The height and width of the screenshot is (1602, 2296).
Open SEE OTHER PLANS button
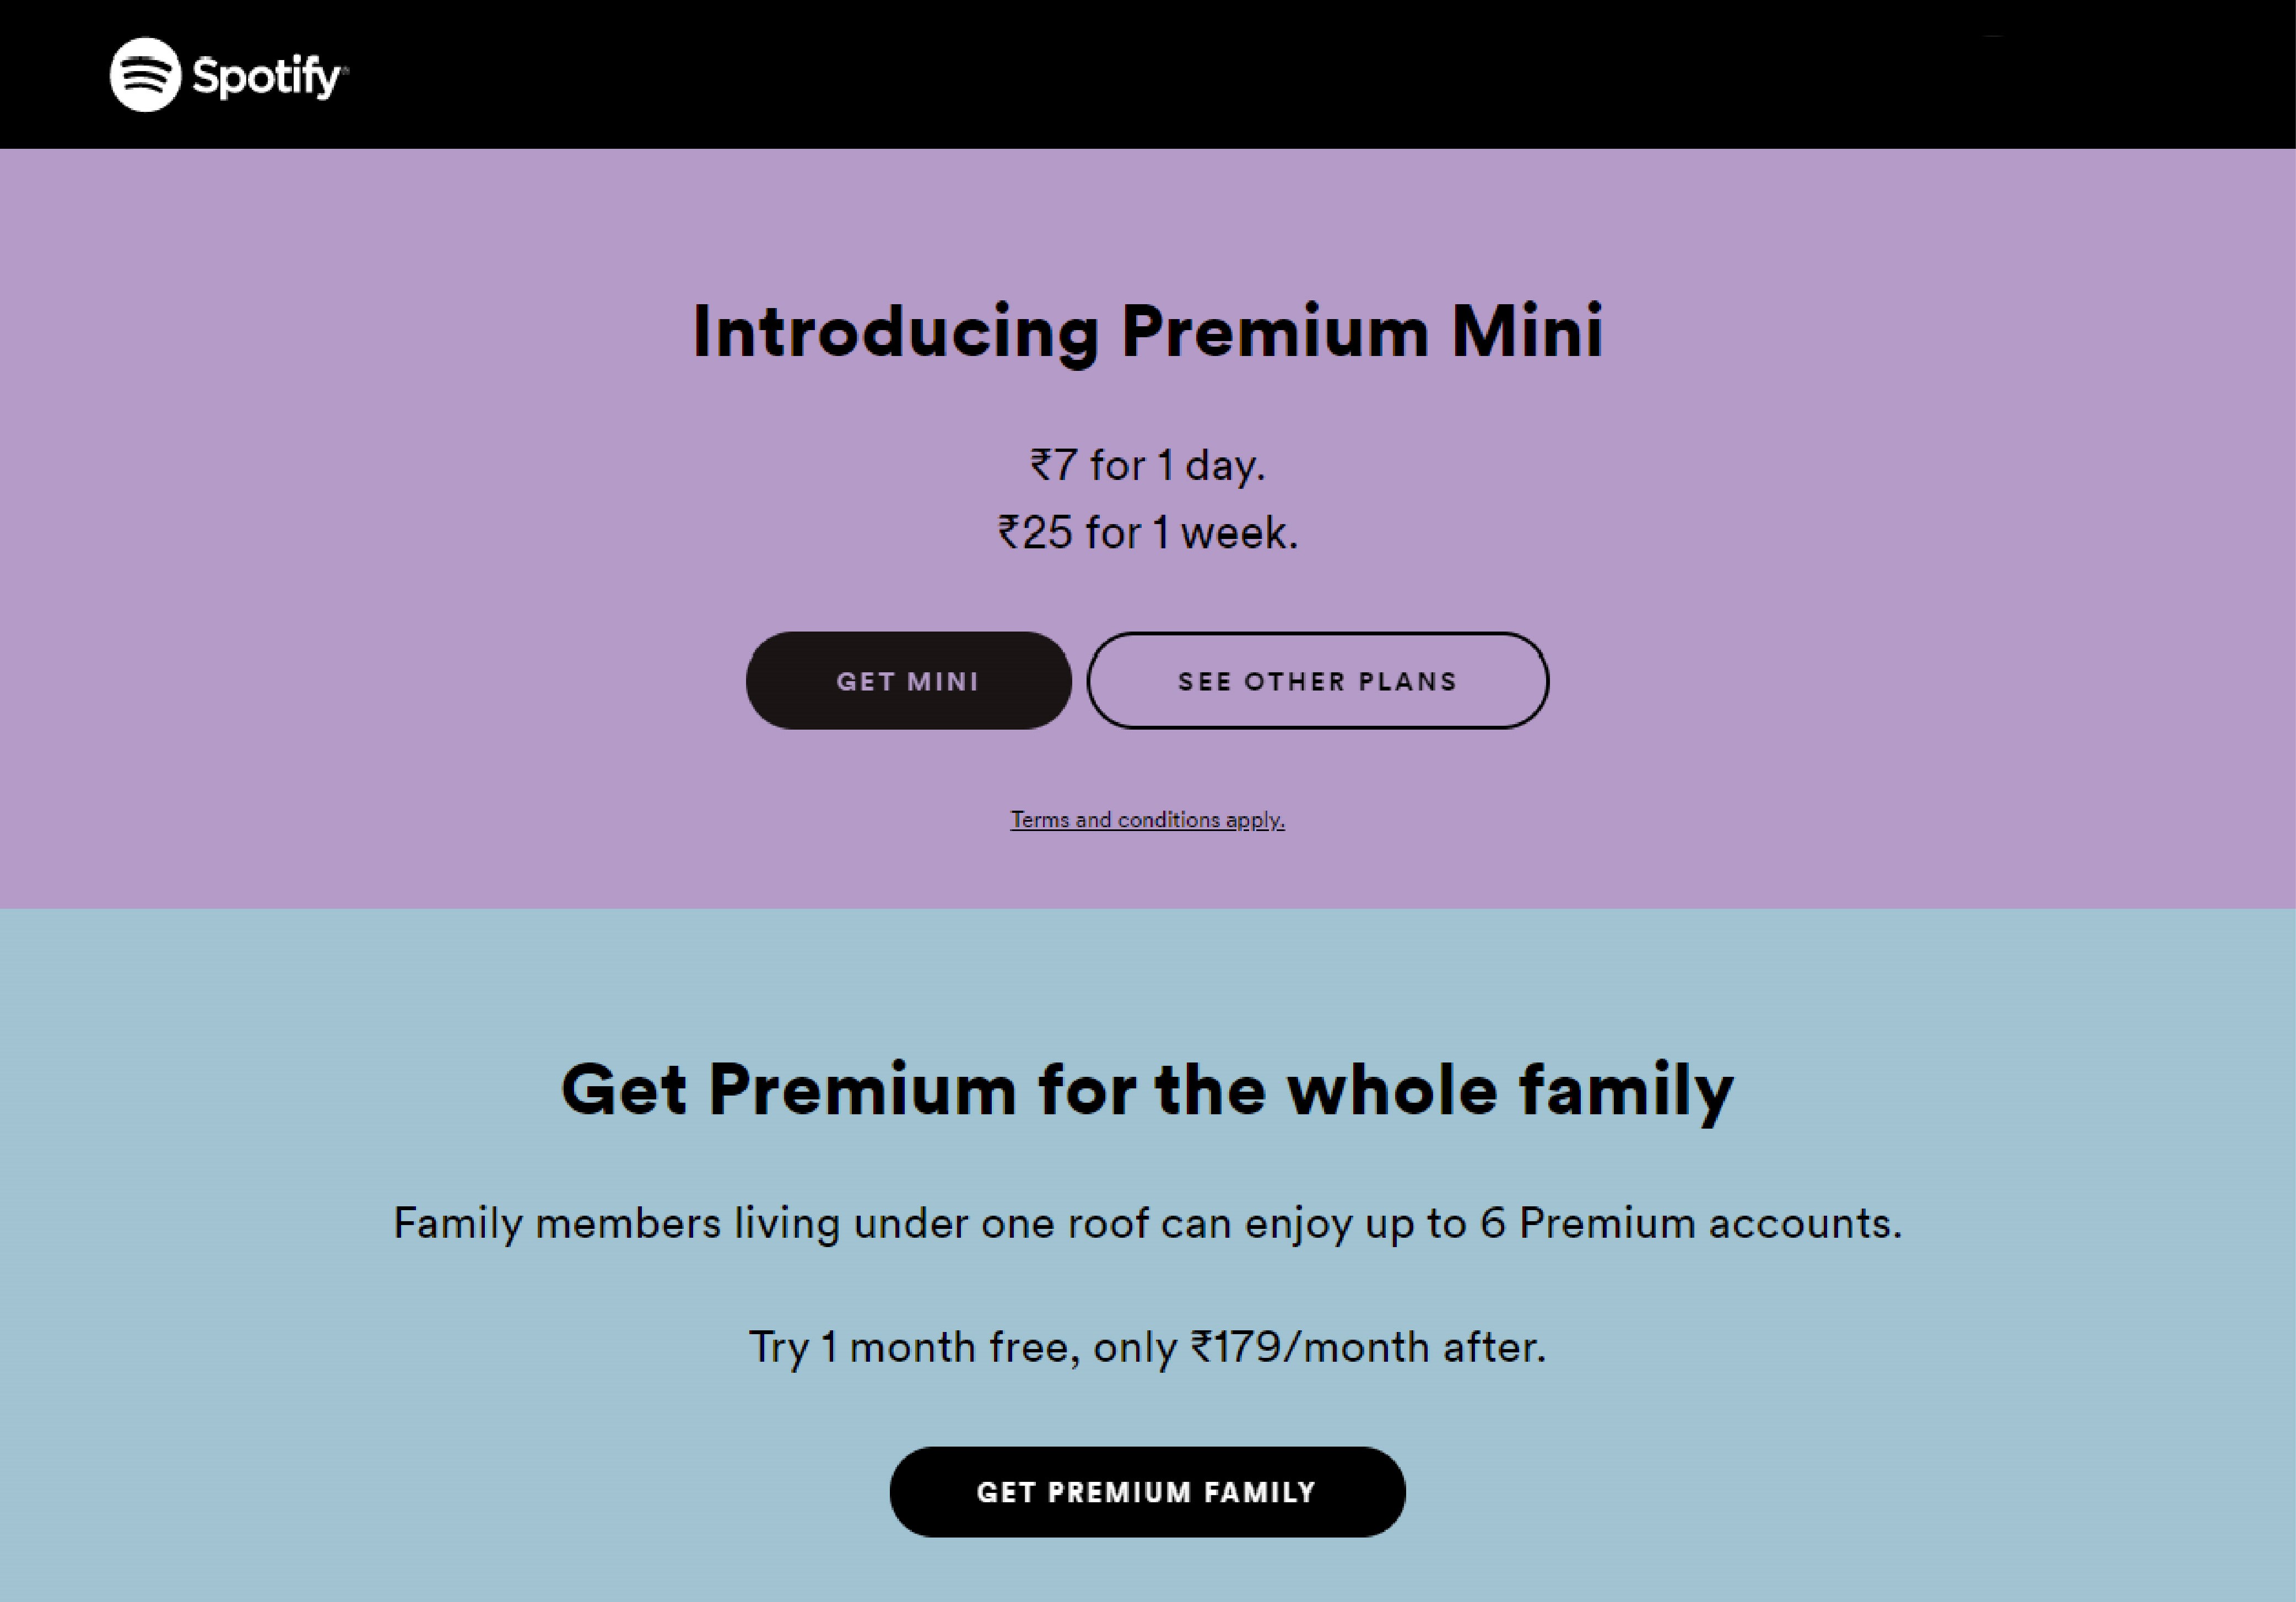pyautogui.click(x=1317, y=680)
